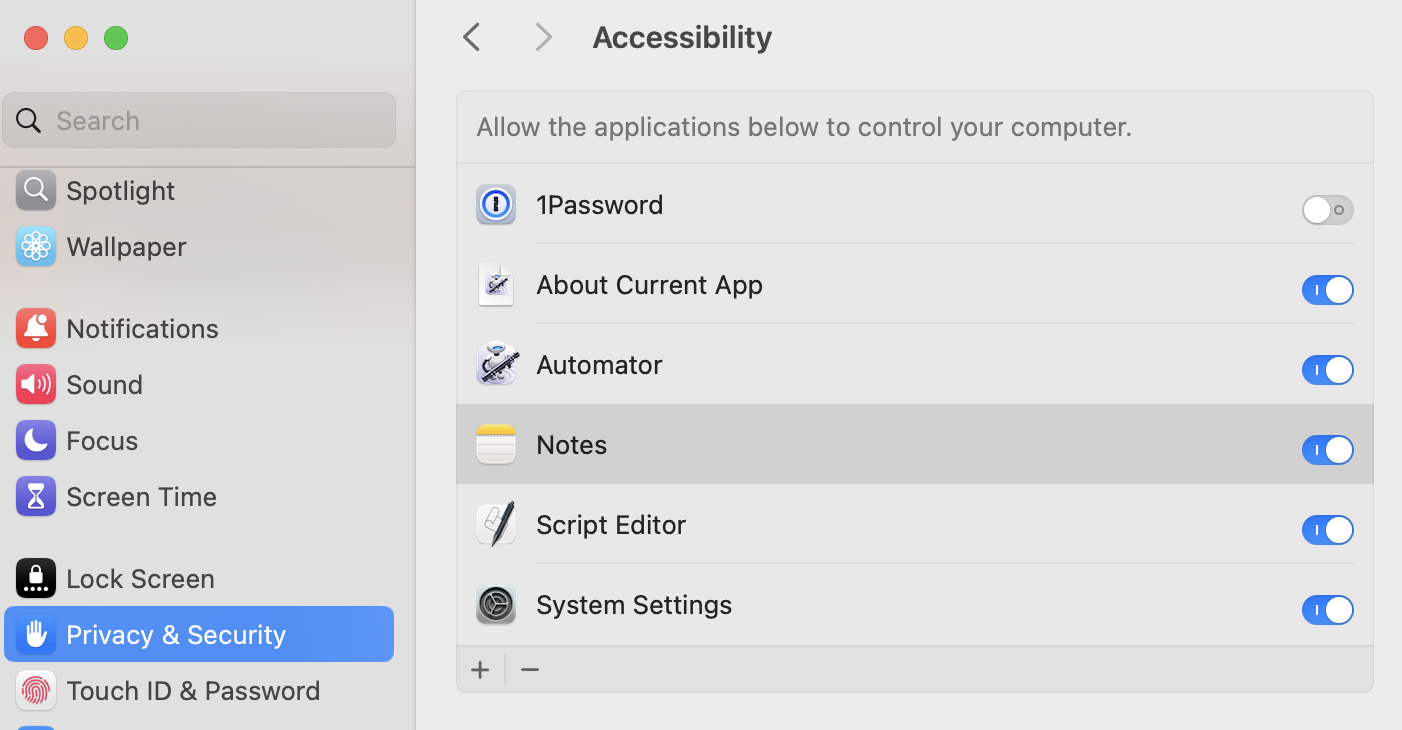
Task: Open Sound settings in sidebar
Action: (104, 385)
